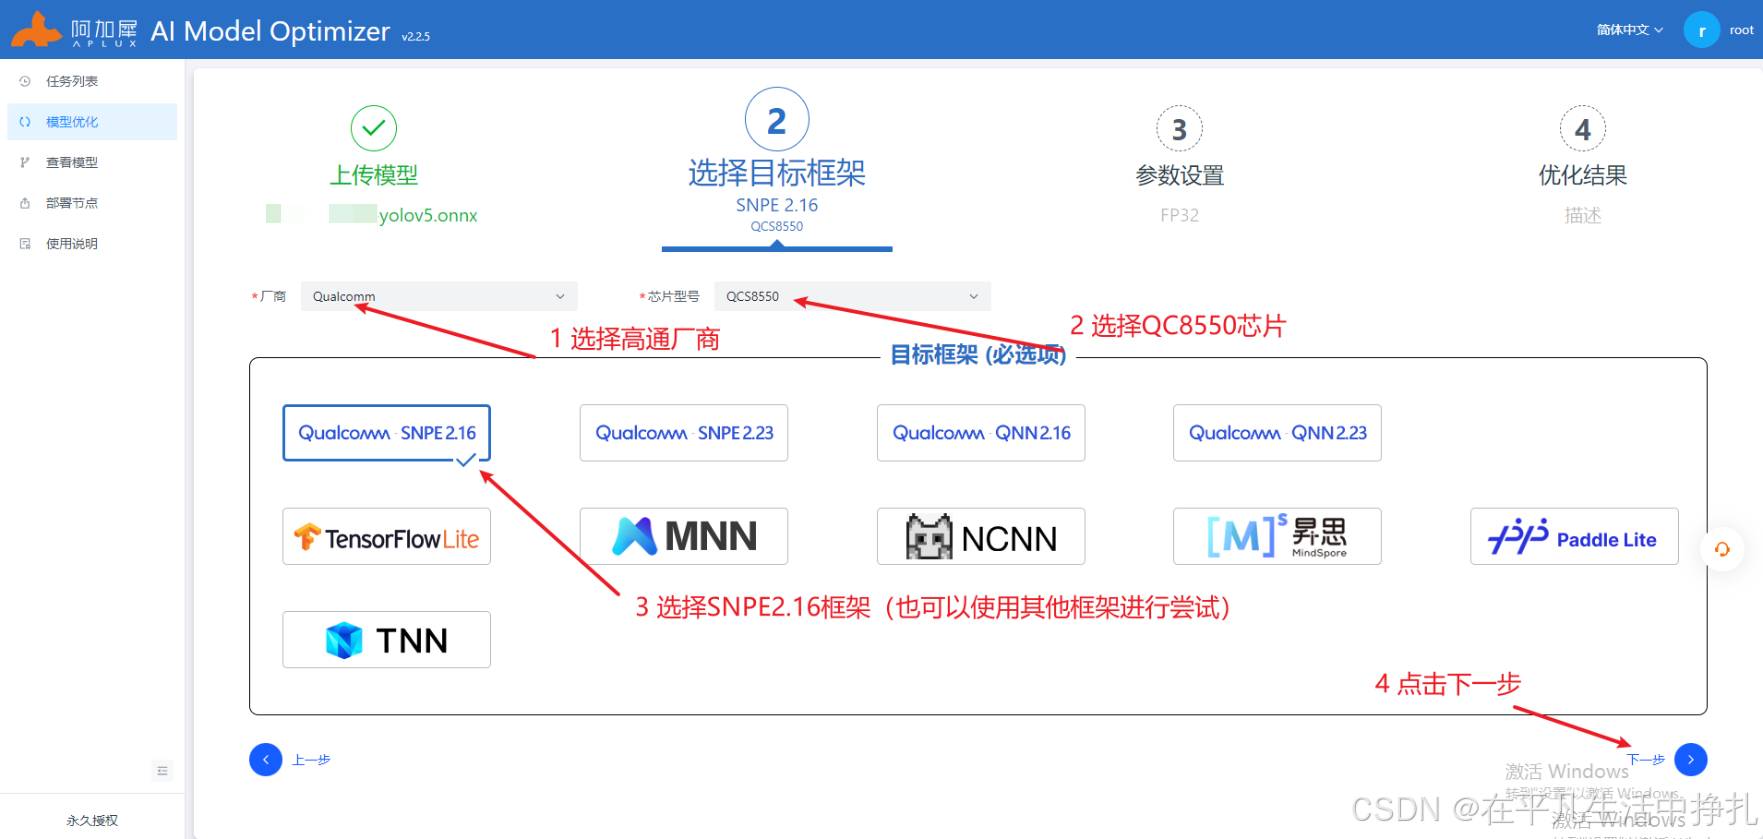Click the green checkmark upload step icon
1763x839 pixels.
tap(374, 128)
